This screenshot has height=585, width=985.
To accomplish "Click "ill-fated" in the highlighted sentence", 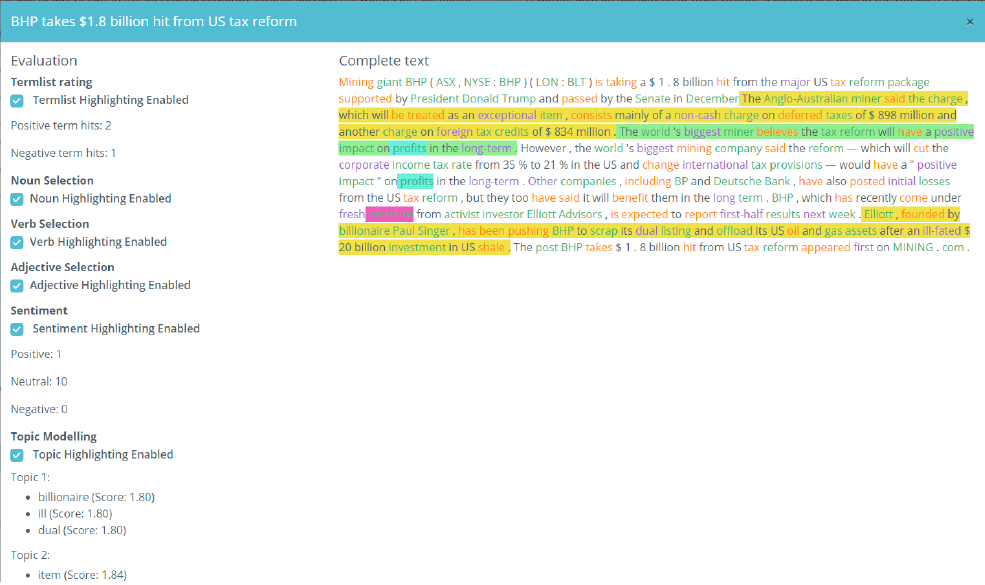I will pos(942,231).
